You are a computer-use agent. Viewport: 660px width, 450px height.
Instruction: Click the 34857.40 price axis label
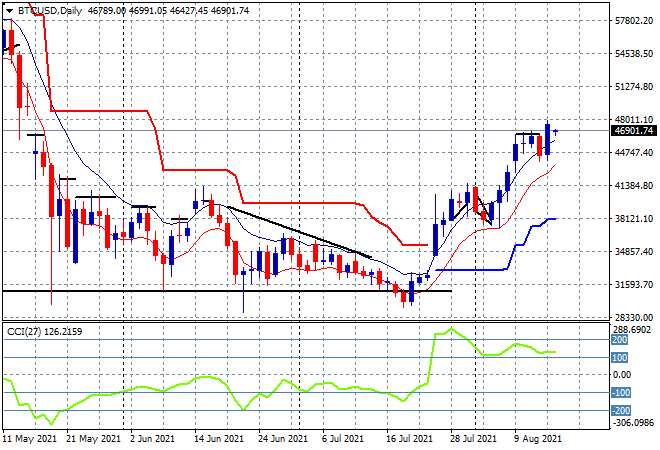633,252
